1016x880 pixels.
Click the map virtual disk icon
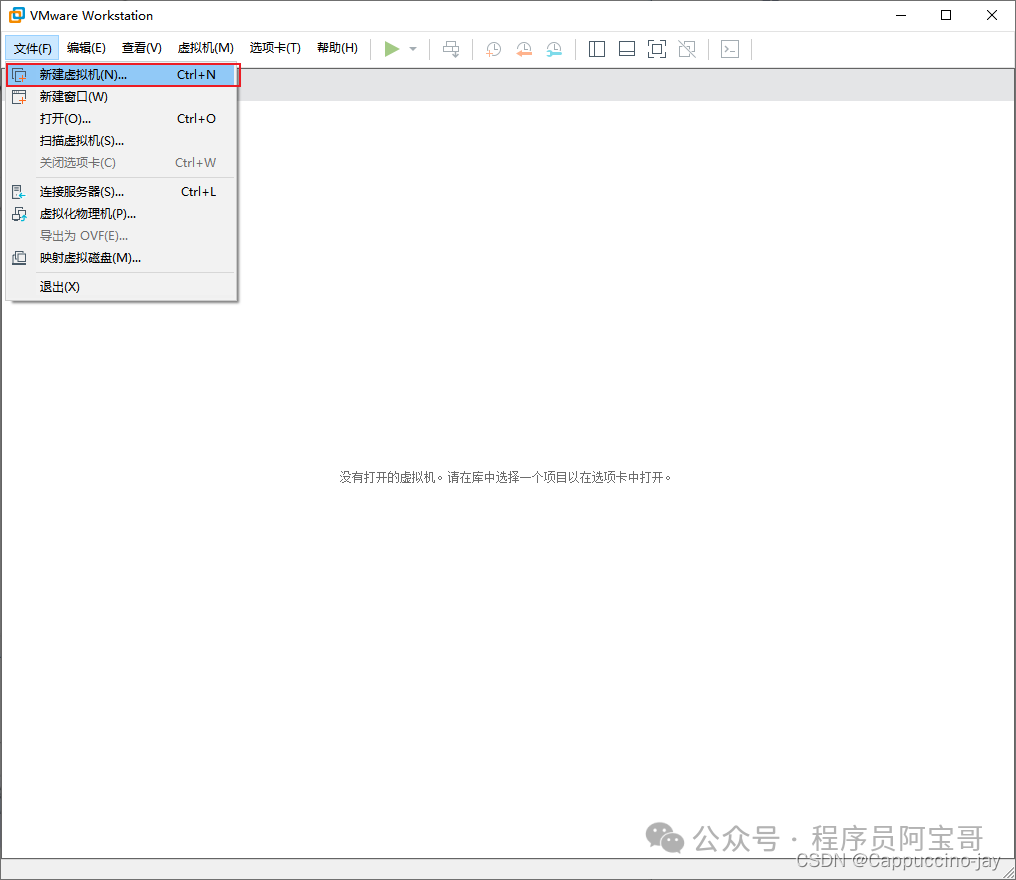19,258
